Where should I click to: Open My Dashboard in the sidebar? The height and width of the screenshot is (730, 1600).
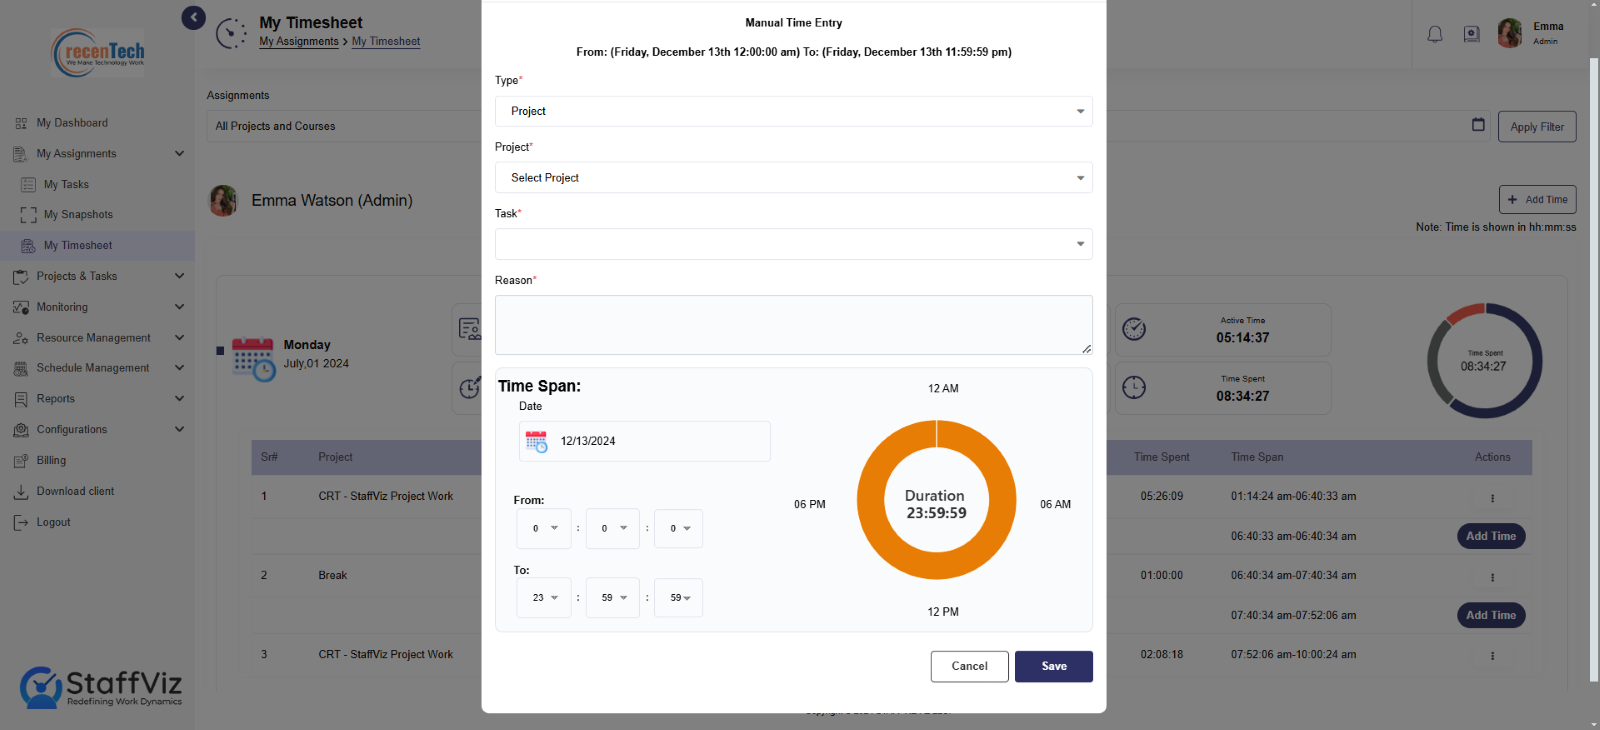72,123
